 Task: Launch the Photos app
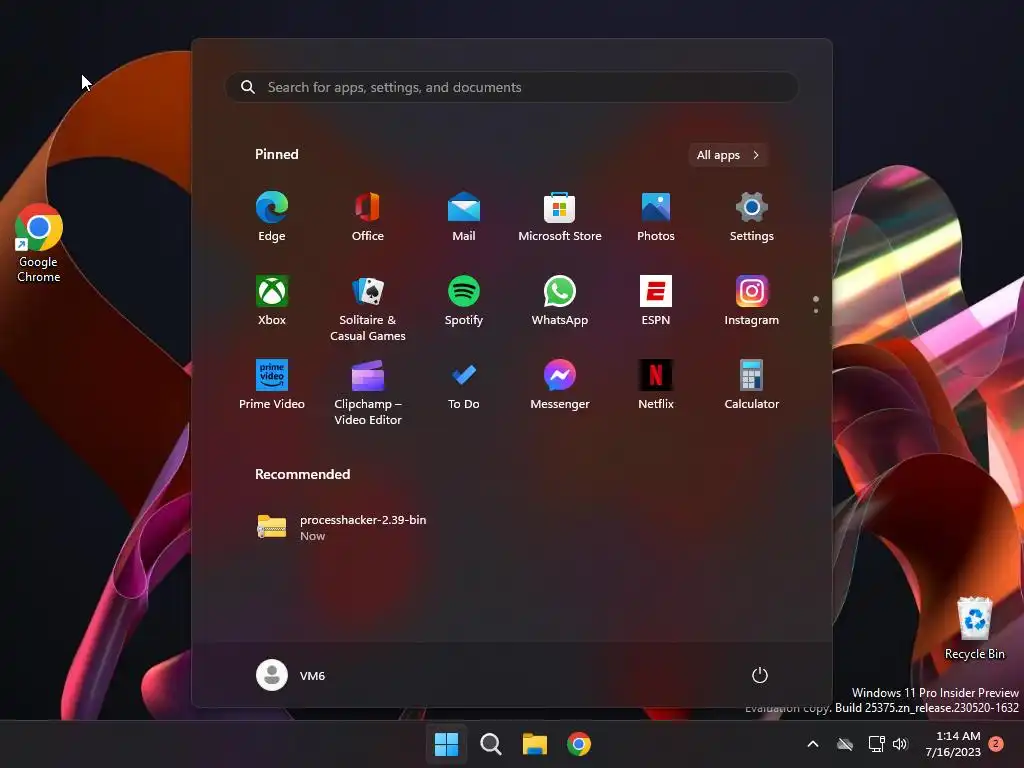(x=656, y=217)
